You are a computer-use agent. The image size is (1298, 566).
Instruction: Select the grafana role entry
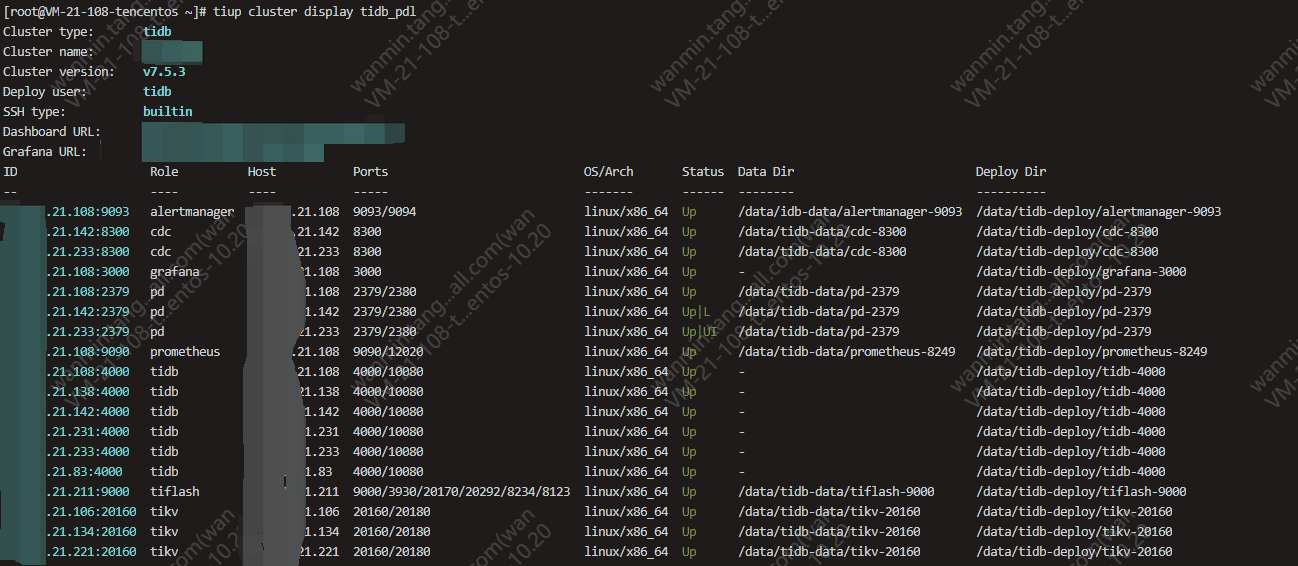tap(175, 272)
